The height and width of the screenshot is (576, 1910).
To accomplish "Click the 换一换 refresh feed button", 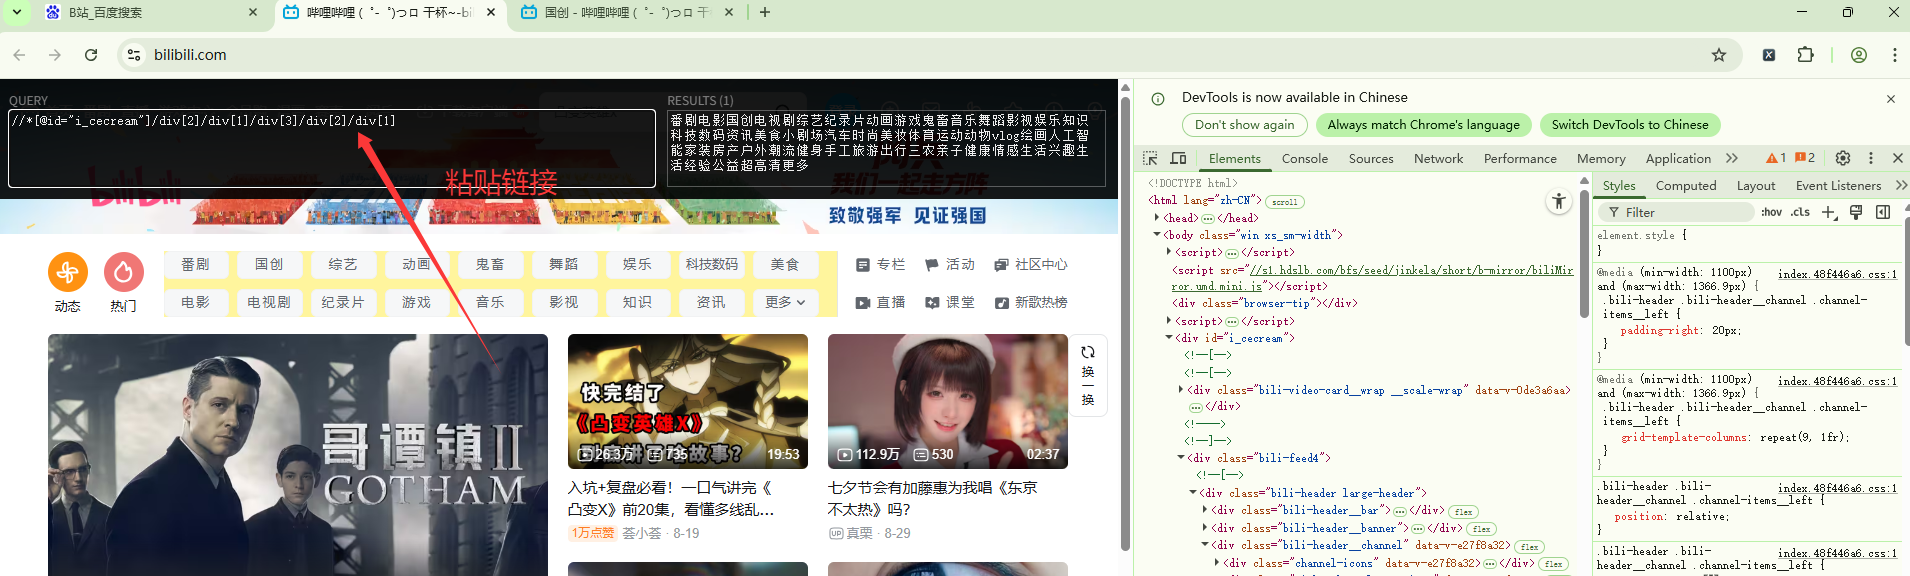I will point(1088,375).
